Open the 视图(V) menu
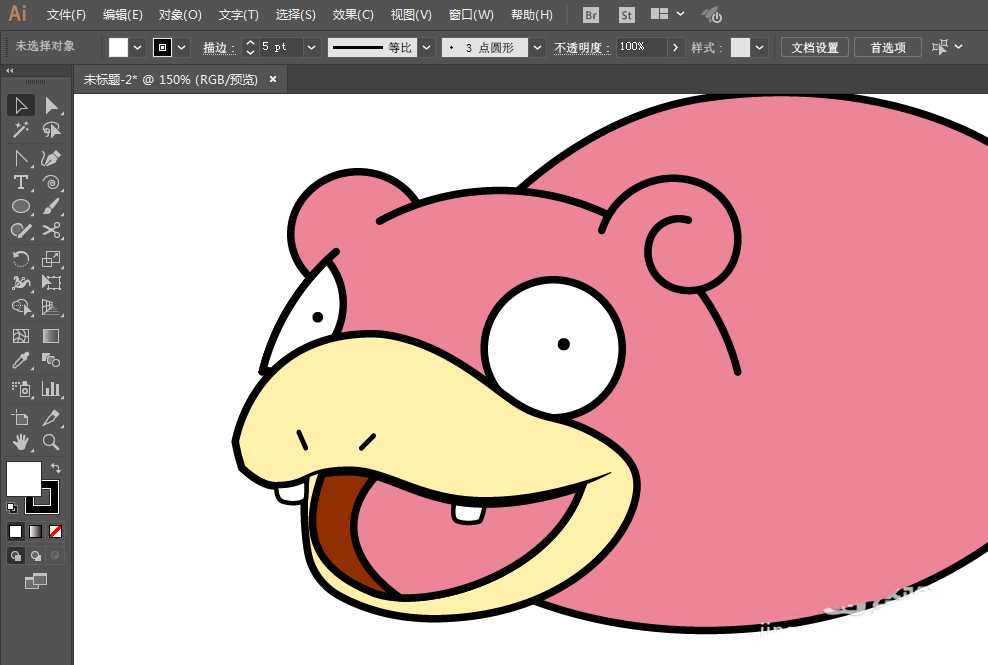The height and width of the screenshot is (665, 988). pos(411,14)
